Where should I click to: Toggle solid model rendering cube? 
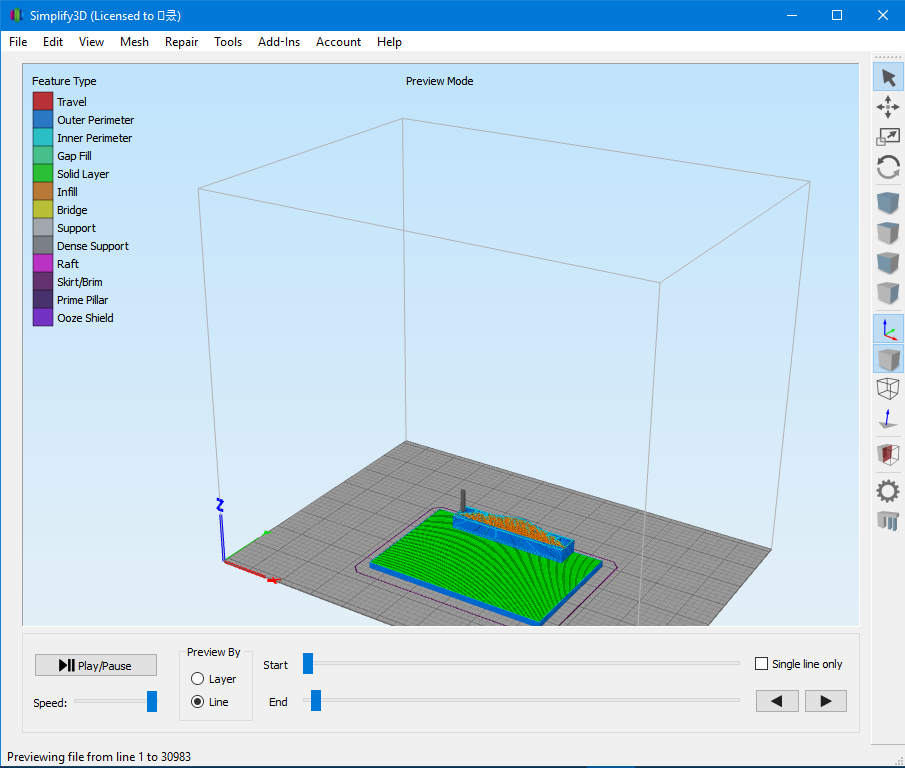pyautogui.click(x=888, y=359)
